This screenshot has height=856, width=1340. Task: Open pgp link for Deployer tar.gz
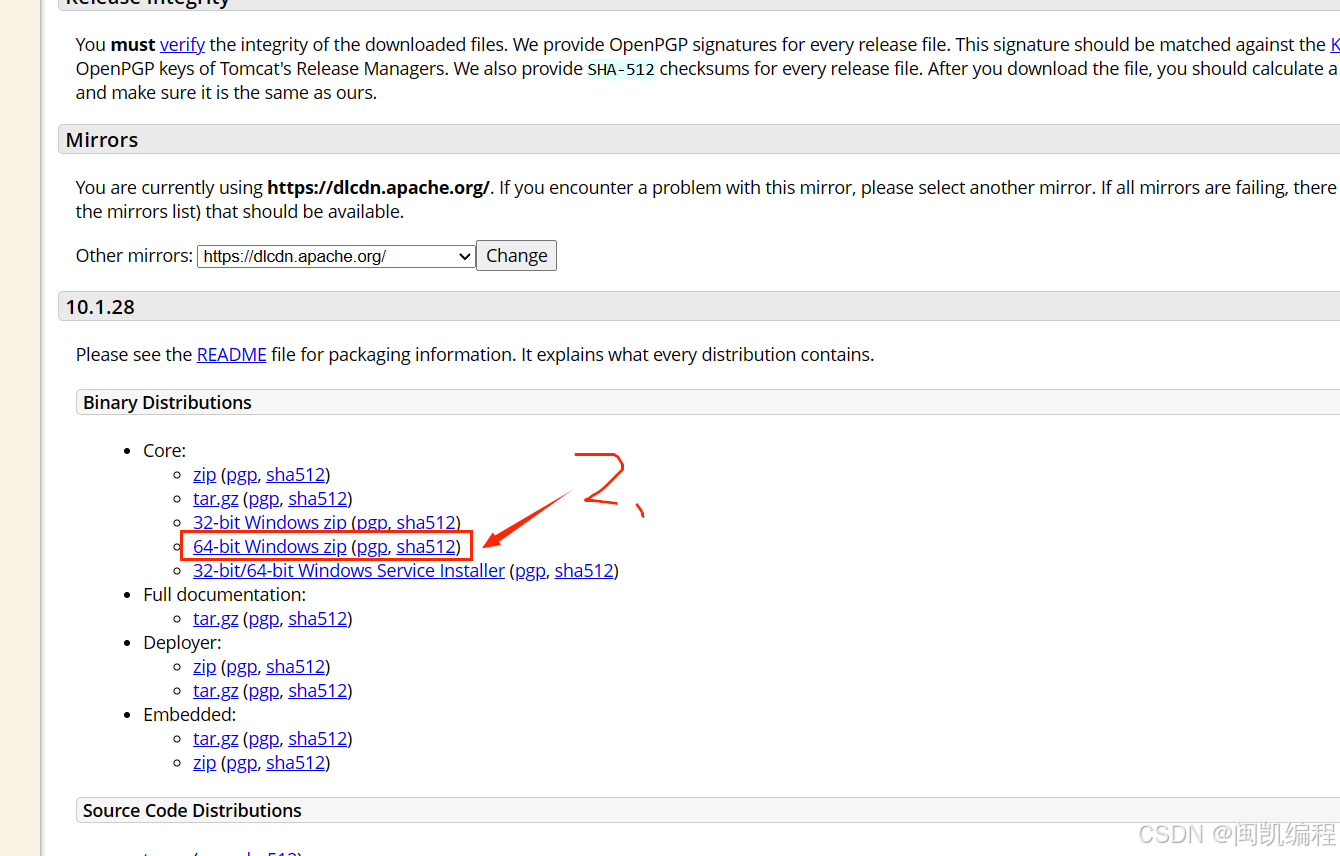point(263,690)
